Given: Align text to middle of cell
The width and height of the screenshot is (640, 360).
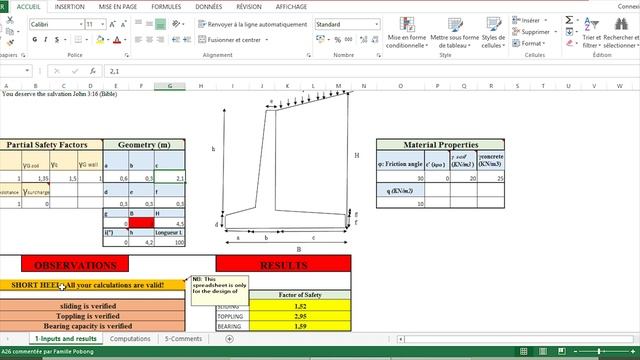Looking at the screenshot, I should [x=149, y=24].
